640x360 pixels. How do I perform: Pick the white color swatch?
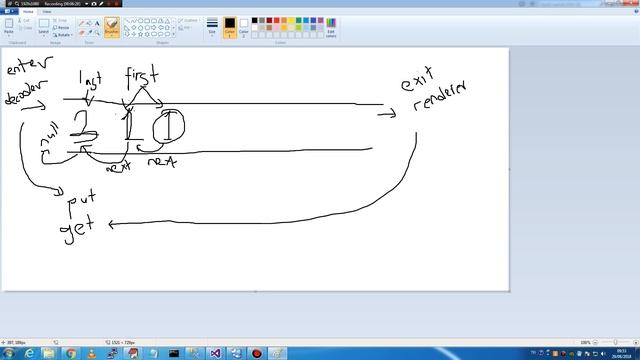(x=255, y=28)
